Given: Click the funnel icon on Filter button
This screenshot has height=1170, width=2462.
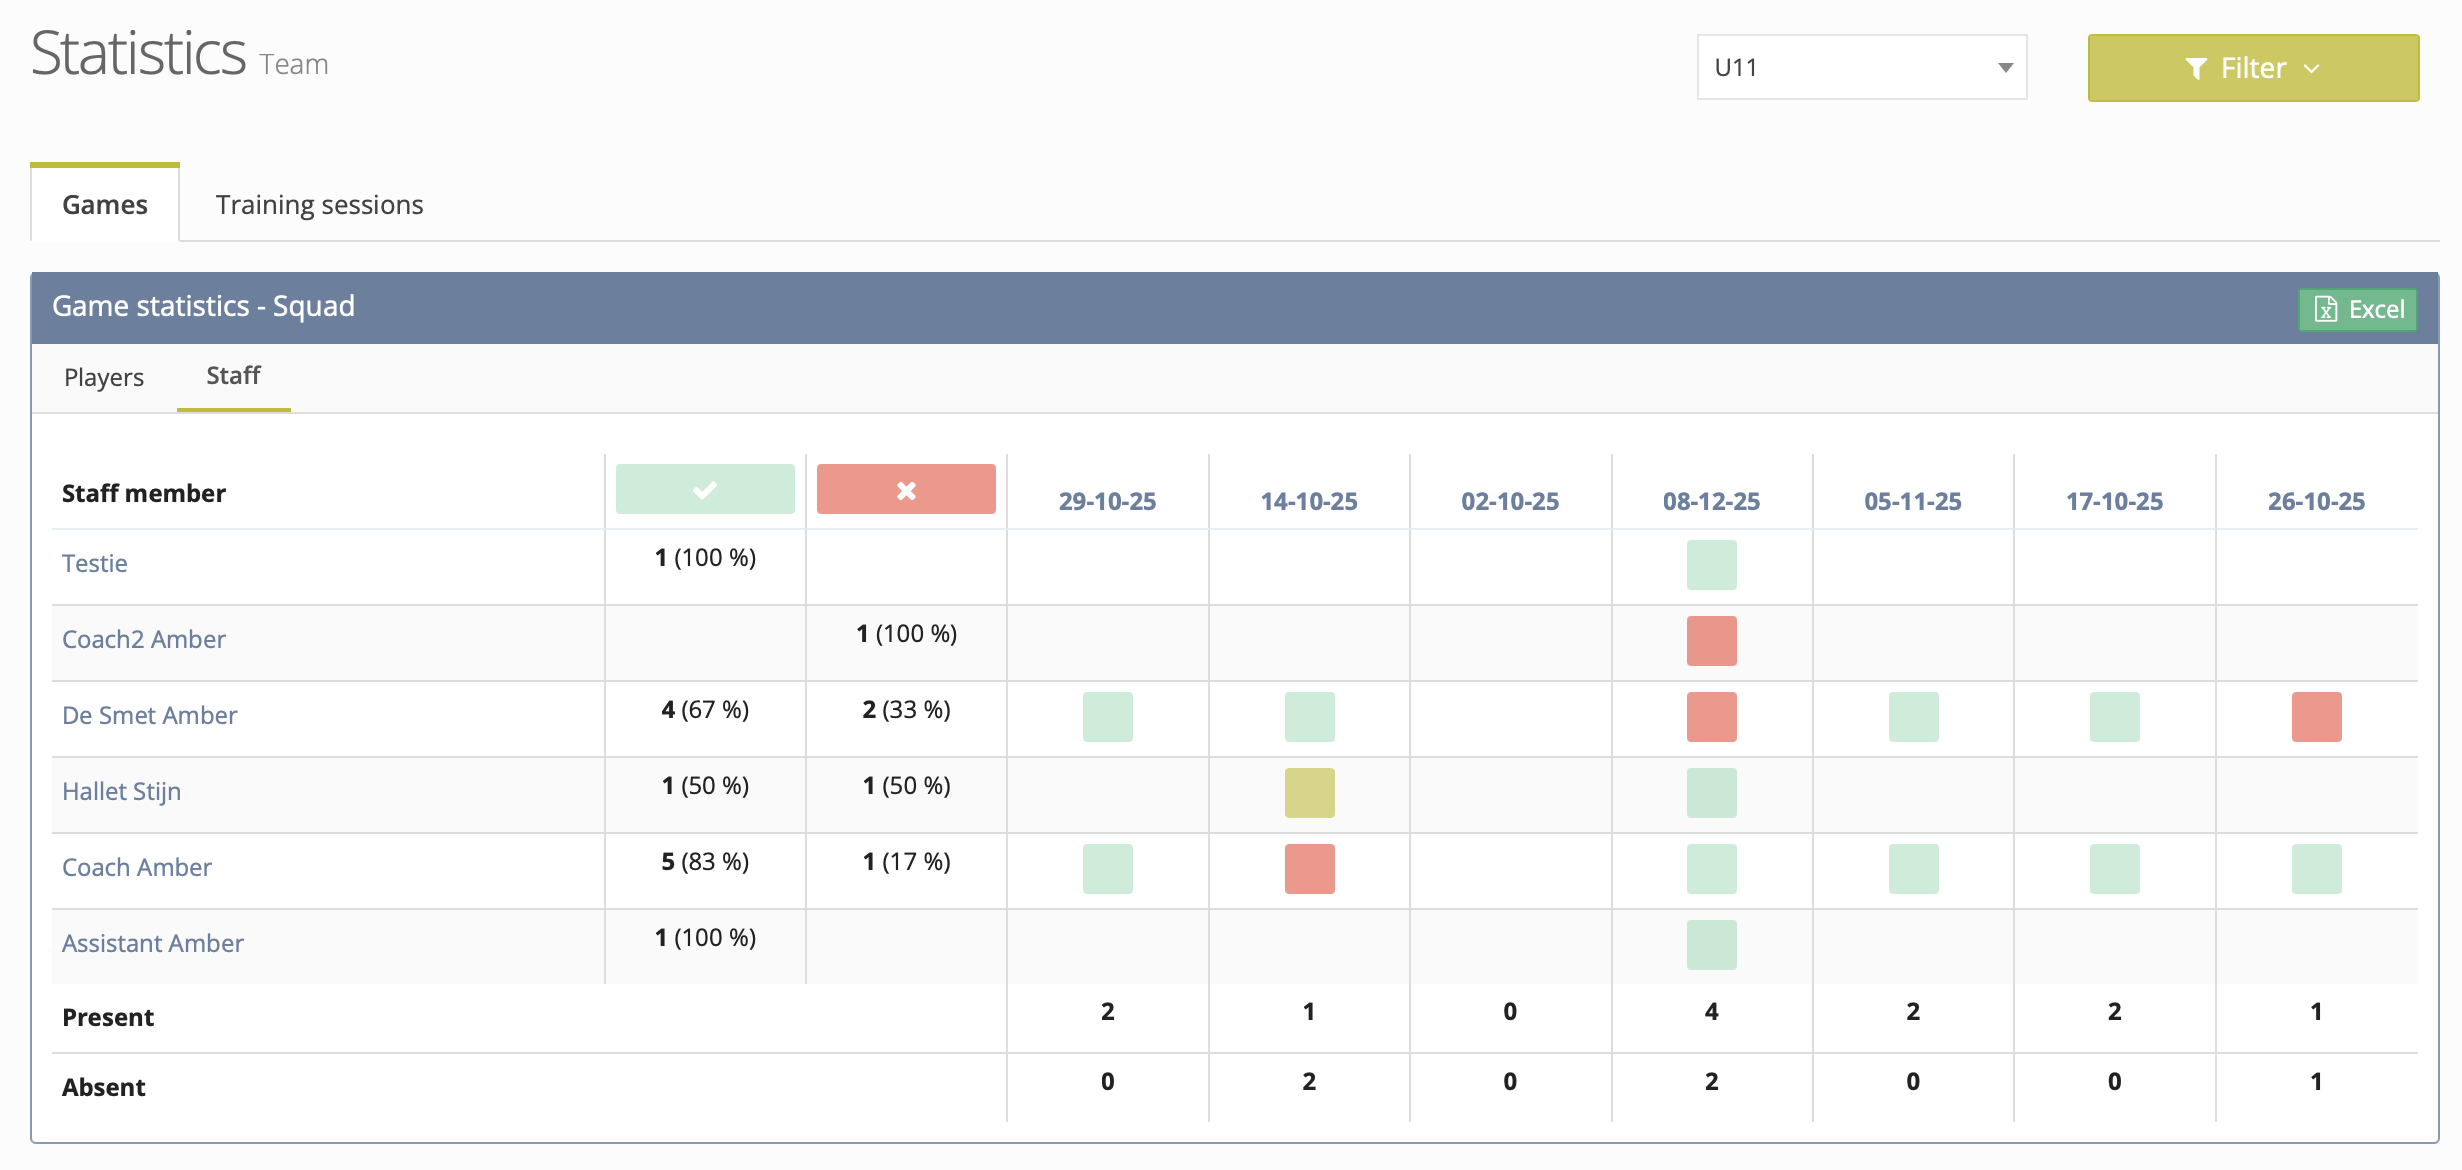Looking at the screenshot, I should coord(2196,68).
